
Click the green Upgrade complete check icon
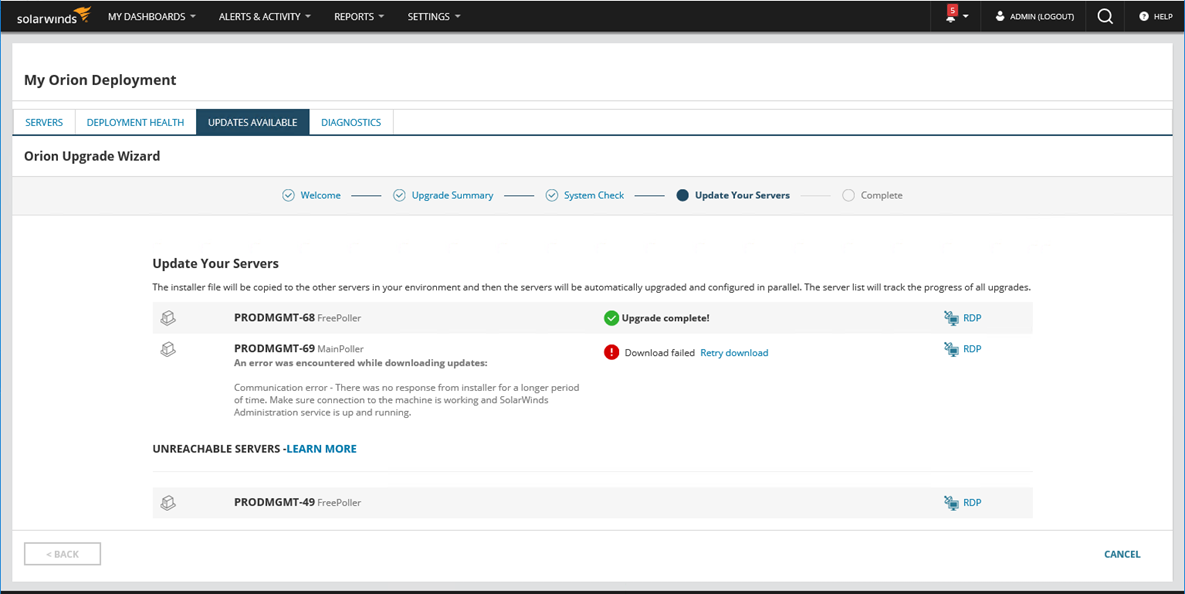(611, 318)
